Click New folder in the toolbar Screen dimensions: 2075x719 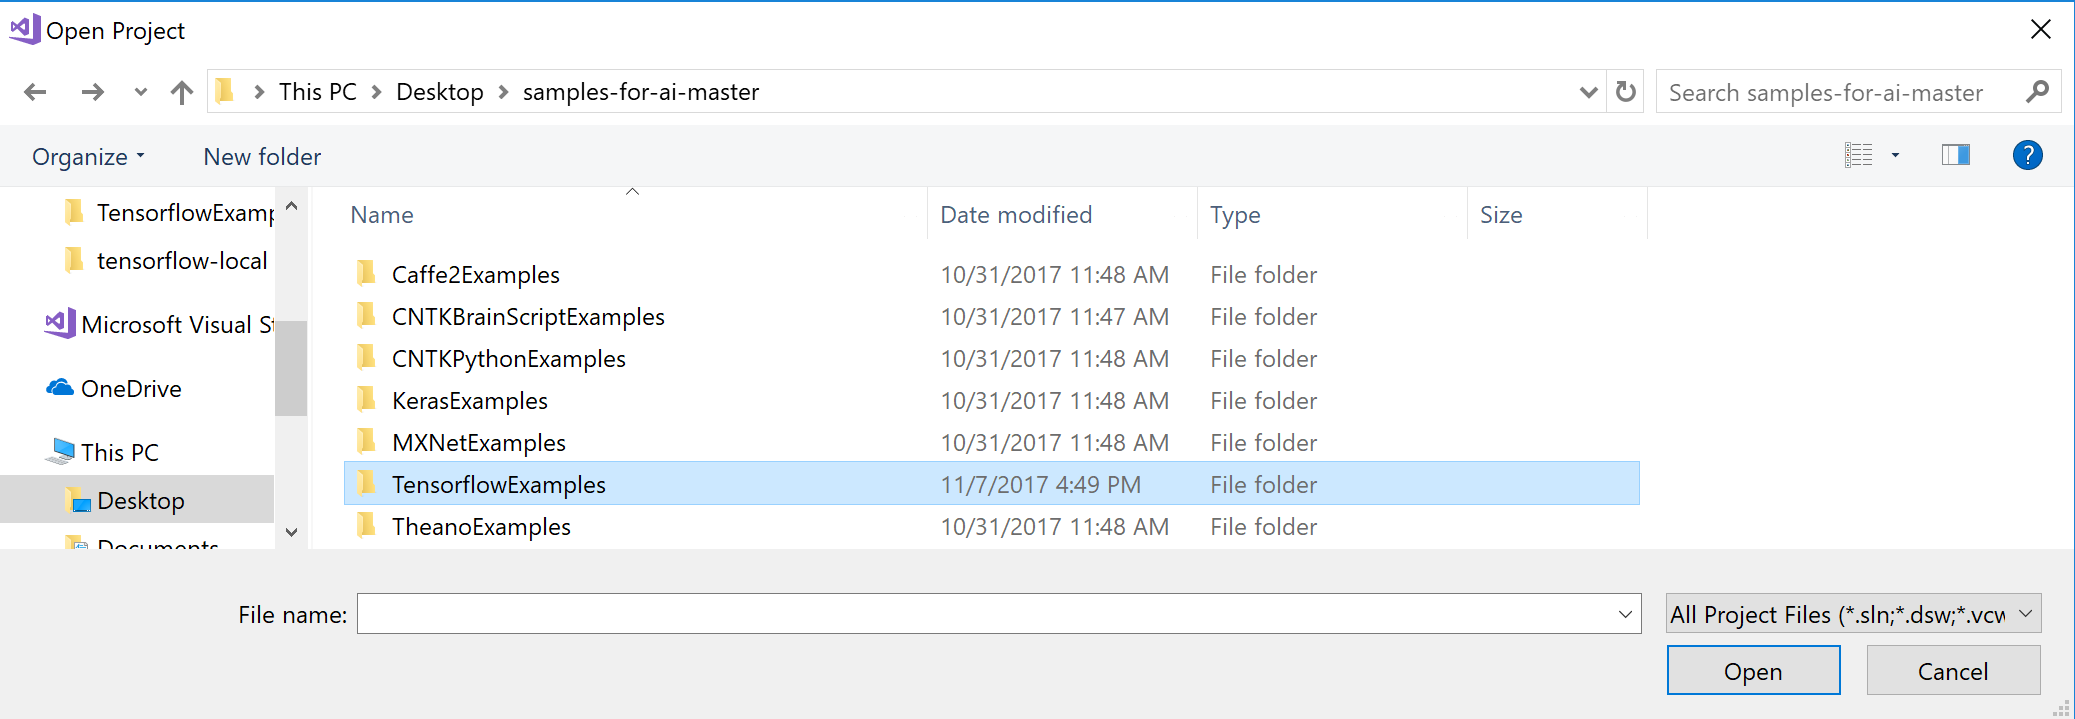[262, 157]
